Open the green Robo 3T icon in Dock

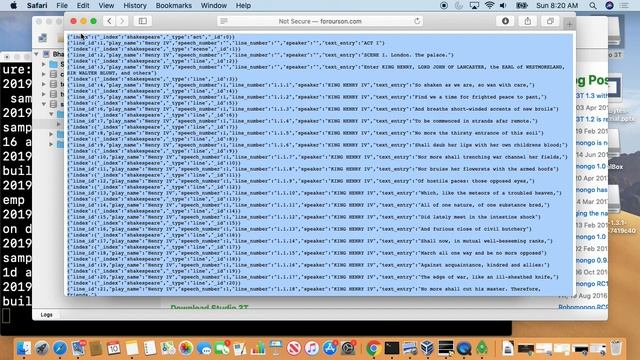(x=482, y=348)
